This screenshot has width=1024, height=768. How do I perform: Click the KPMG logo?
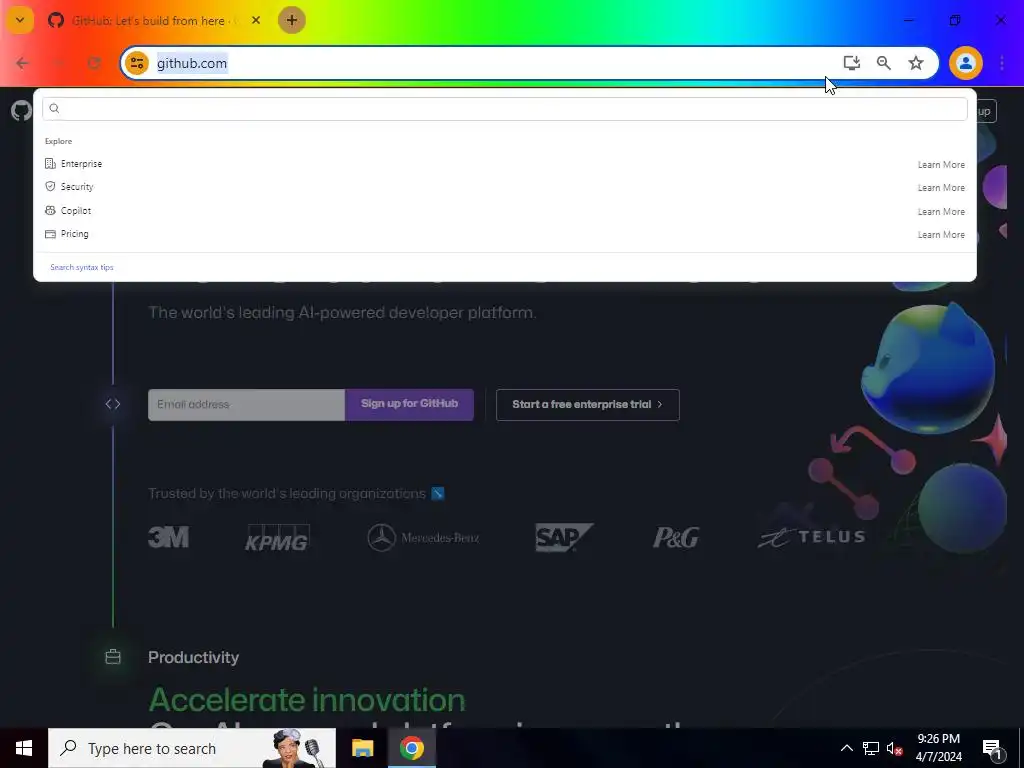(277, 537)
